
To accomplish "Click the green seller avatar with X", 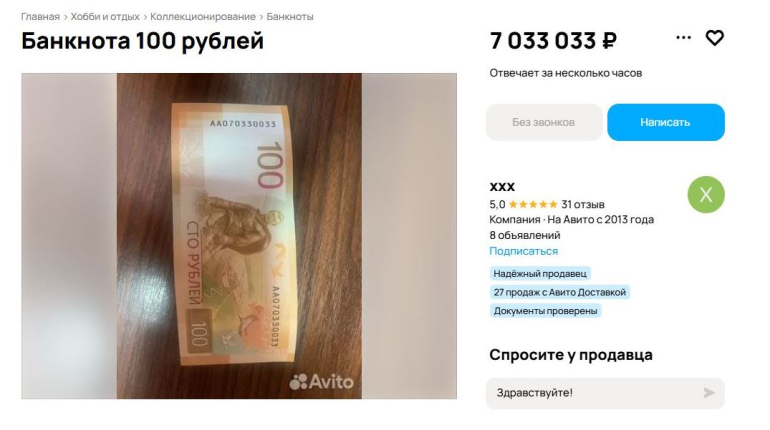I will (706, 194).
